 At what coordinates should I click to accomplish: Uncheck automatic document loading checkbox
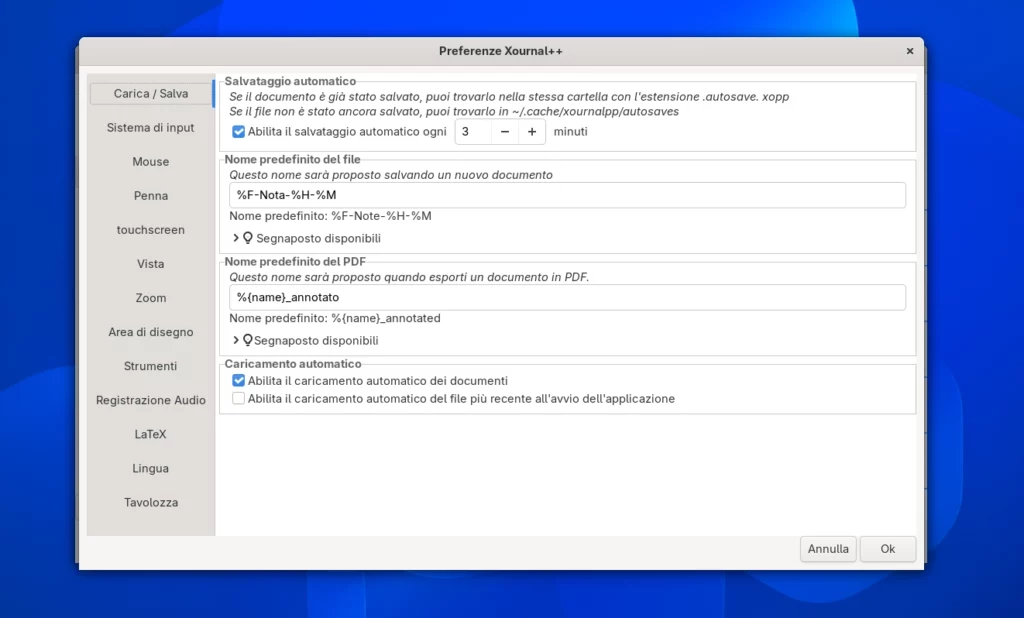click(238, 380)
